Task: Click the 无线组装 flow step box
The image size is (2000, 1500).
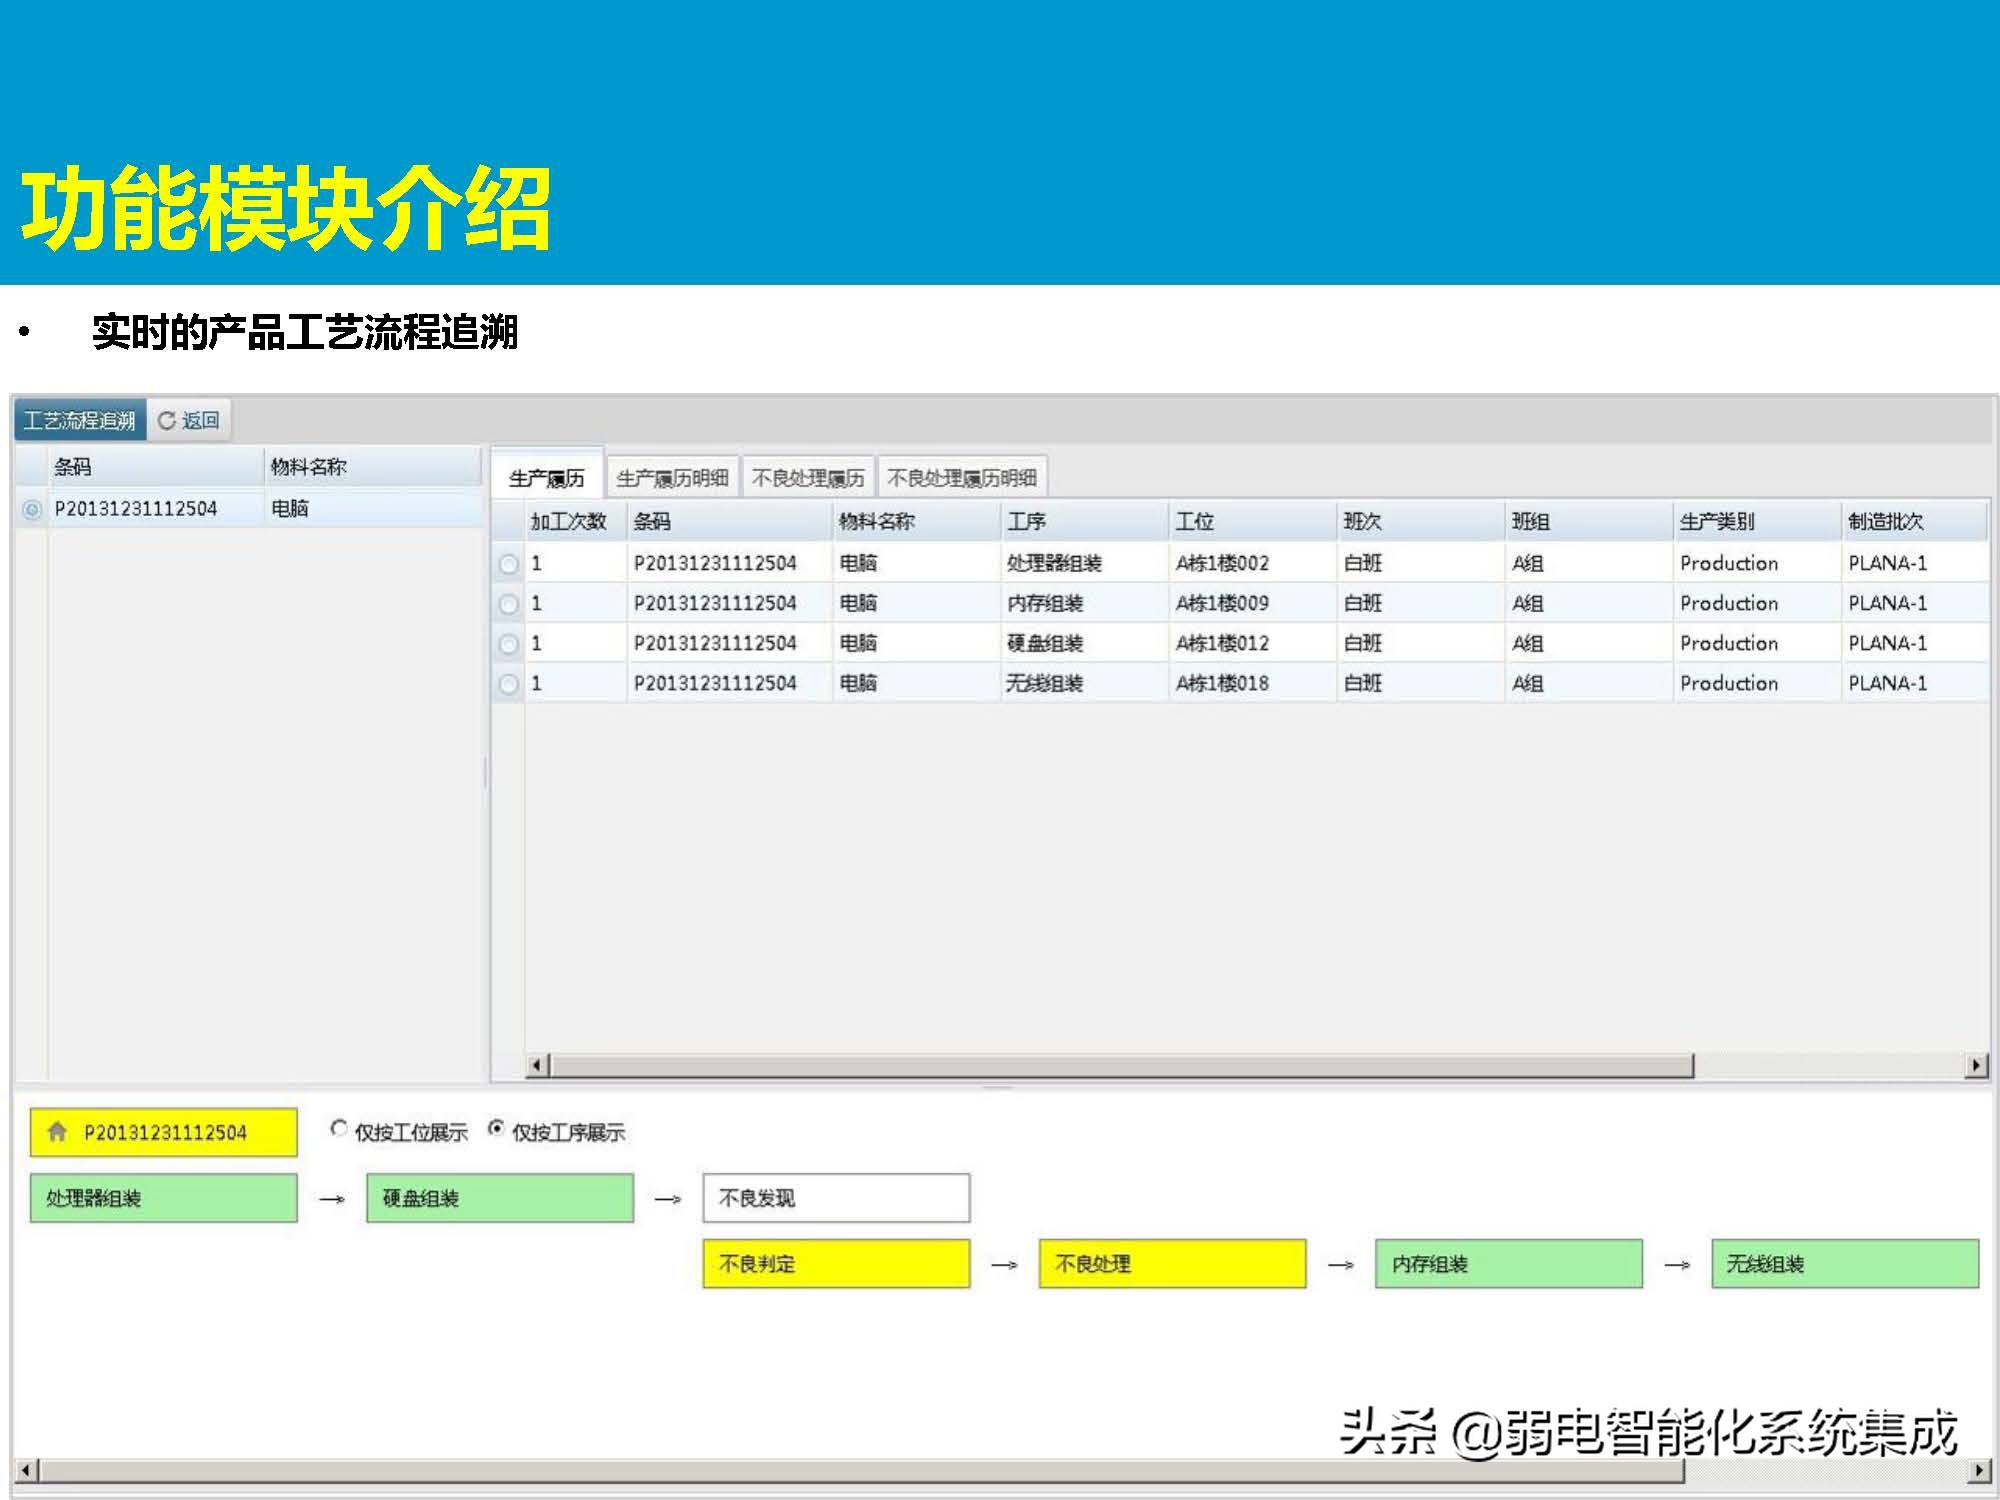Action: tap(1845, 1264)
